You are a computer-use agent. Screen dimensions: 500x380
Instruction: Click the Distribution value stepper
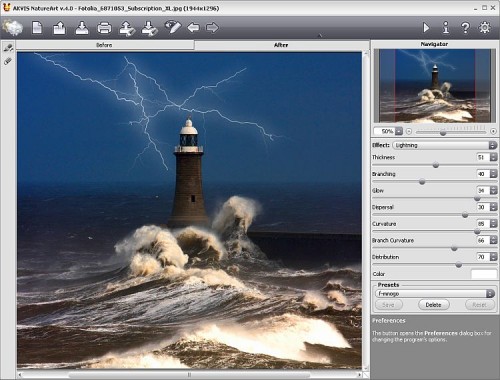click(493, 257)
